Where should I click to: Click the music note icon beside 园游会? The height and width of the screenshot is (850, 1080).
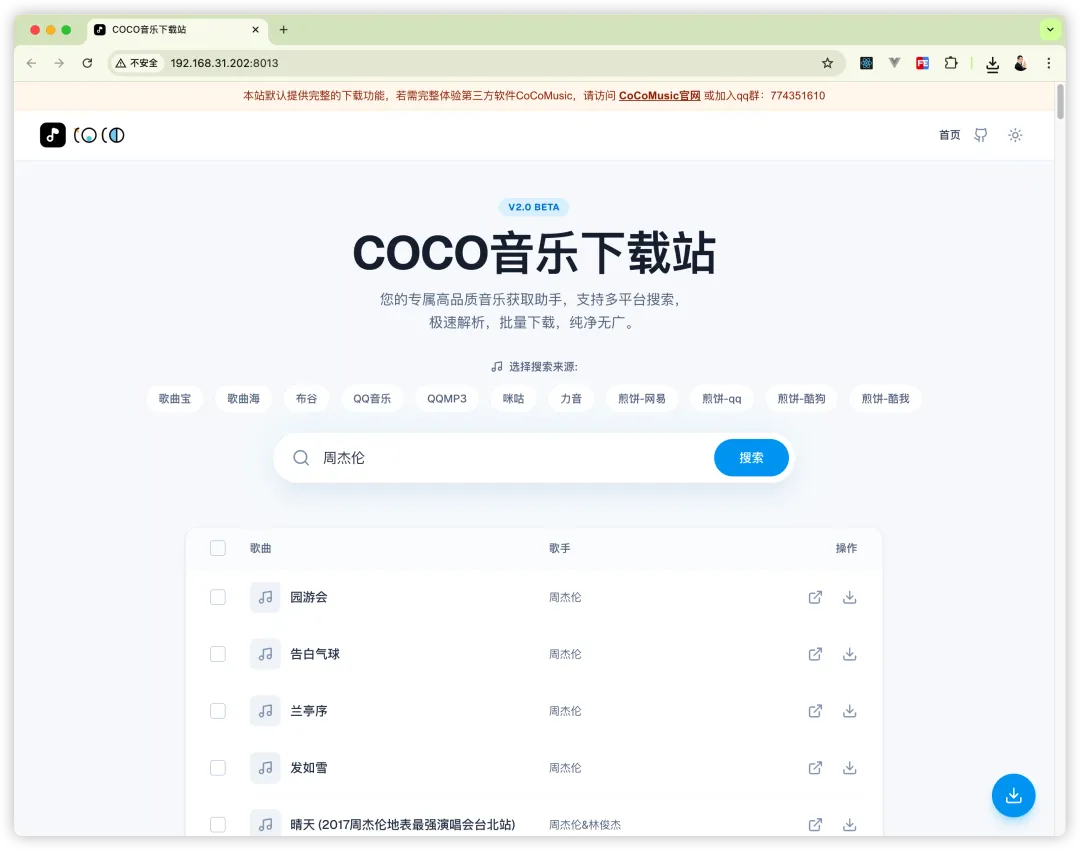[265, 597]
